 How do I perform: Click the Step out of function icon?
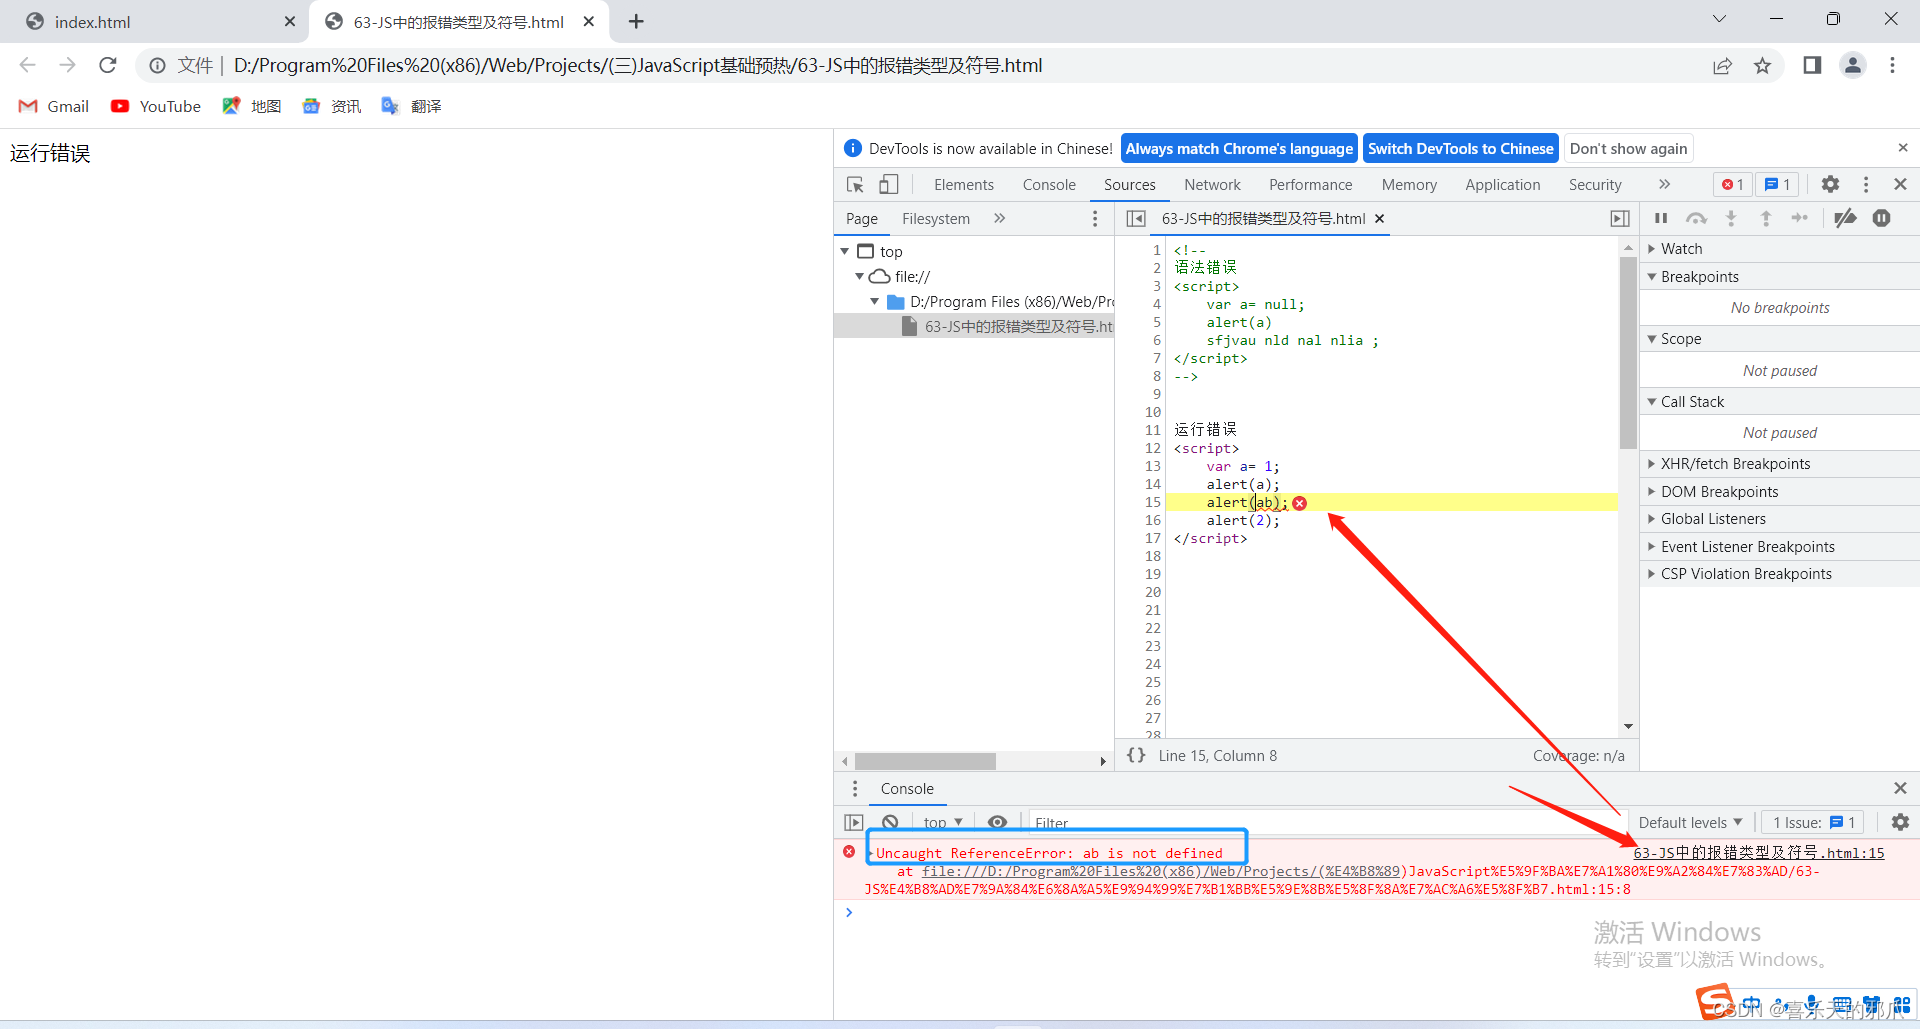(1766, 219)
